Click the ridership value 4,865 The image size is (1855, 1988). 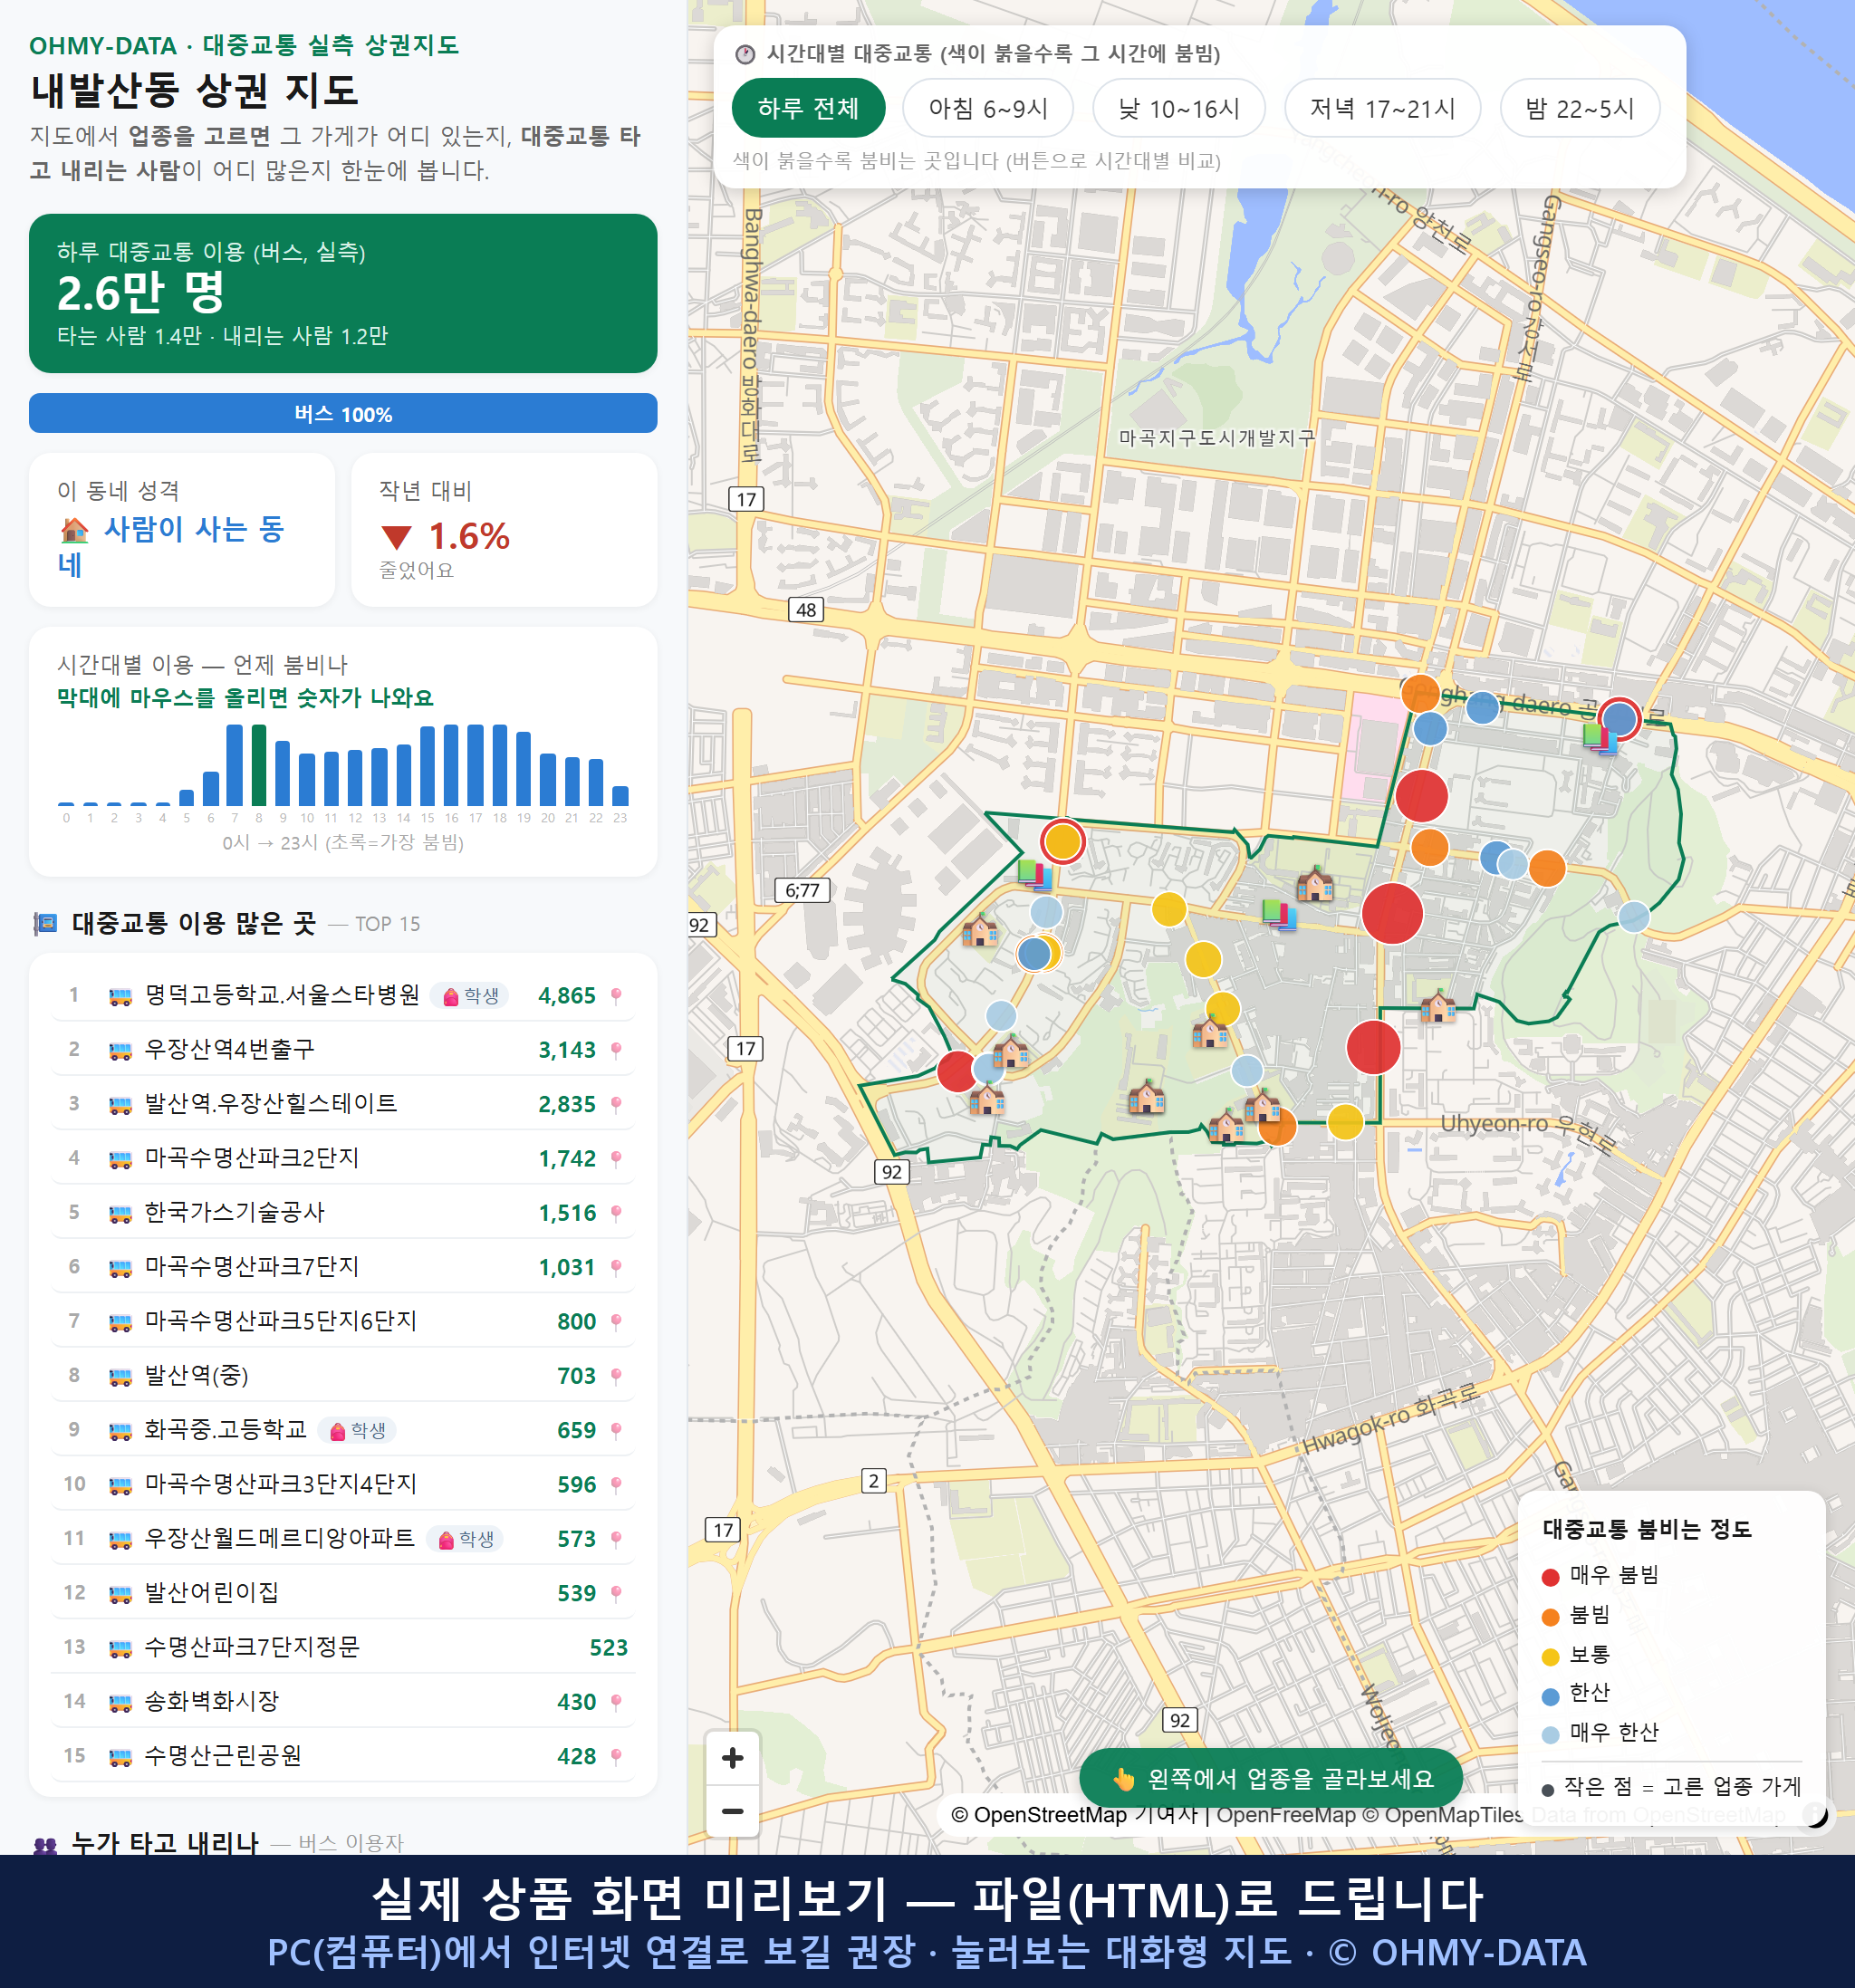pyautogui.click(x=567, y=996)
